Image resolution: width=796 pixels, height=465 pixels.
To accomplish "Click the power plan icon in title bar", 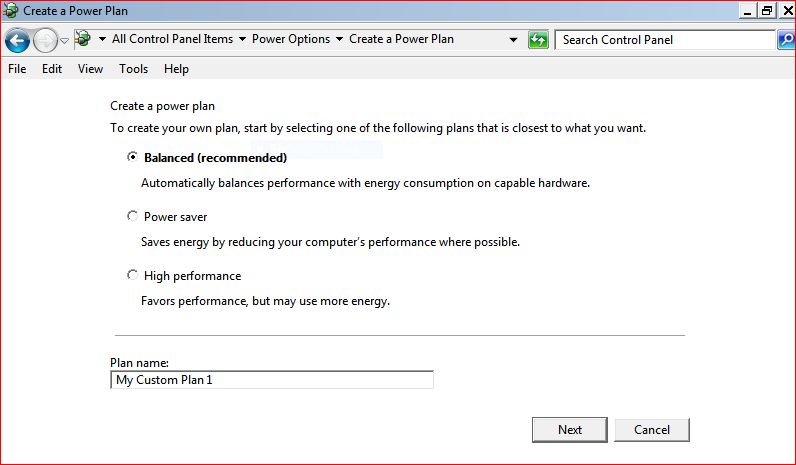I will tap(10, 10).
